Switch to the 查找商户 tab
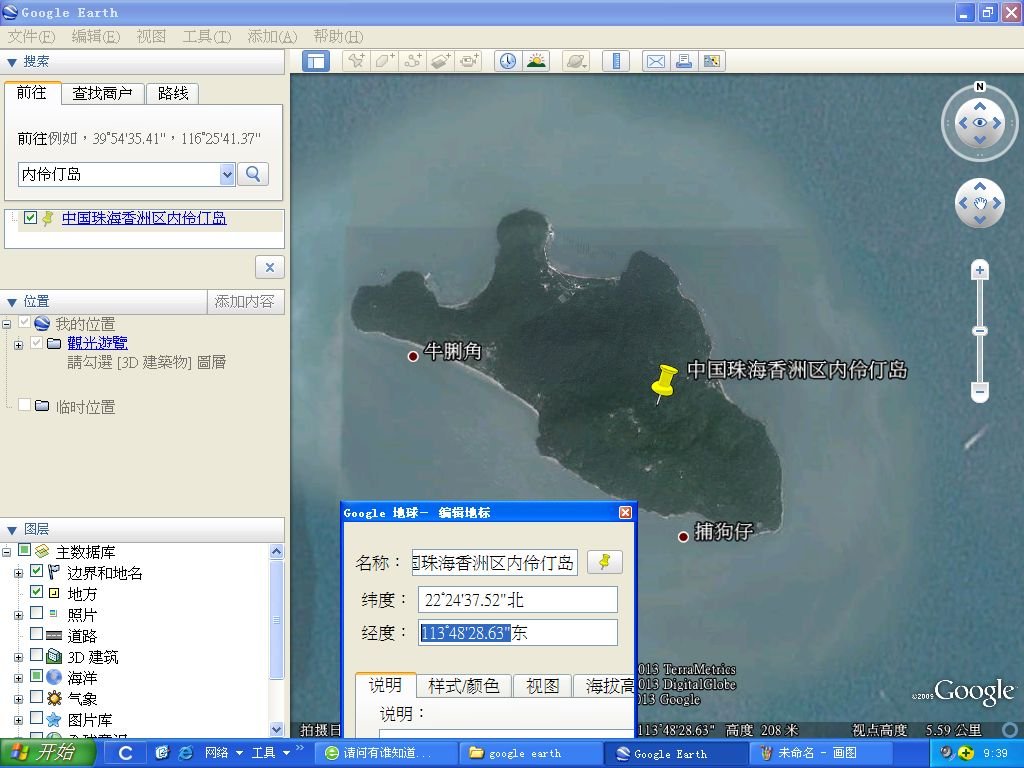 coord(103,93)
